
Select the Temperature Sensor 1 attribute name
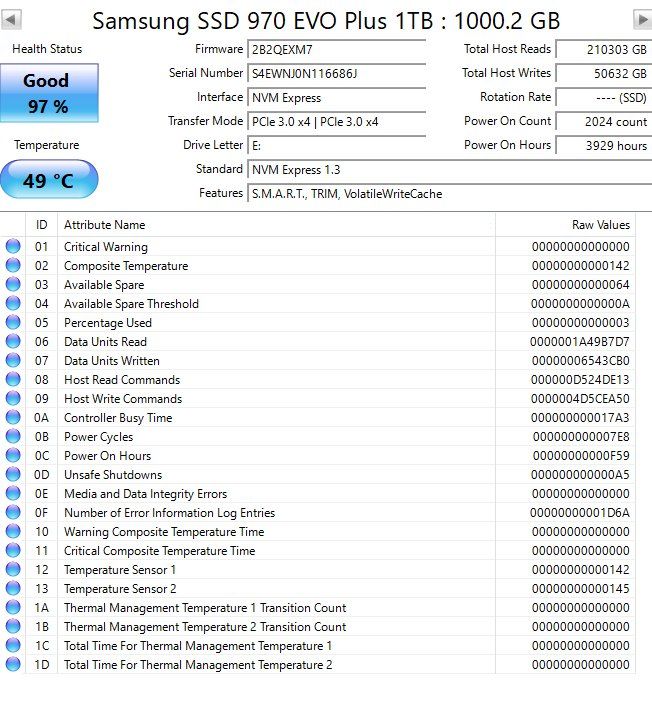click(120, 570)
